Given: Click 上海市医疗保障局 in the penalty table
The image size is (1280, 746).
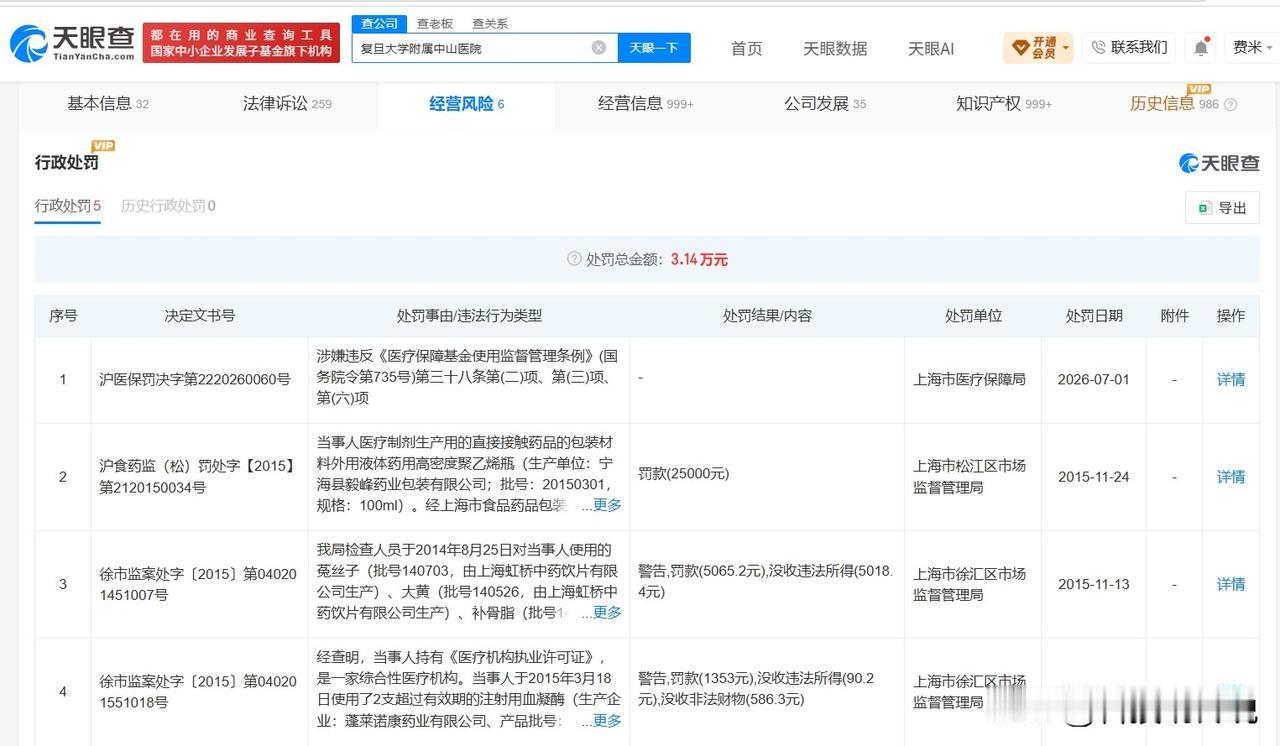Looking at the screenshot, I should [969, 380].
